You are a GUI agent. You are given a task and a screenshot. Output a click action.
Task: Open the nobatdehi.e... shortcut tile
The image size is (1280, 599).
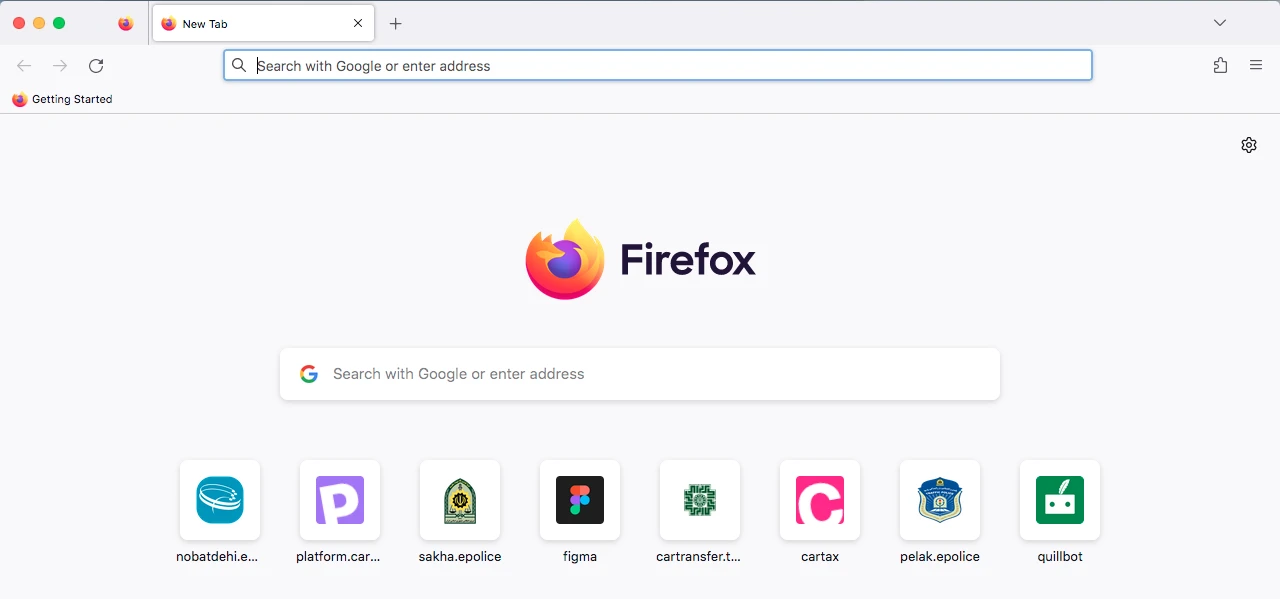coord(220,500)
